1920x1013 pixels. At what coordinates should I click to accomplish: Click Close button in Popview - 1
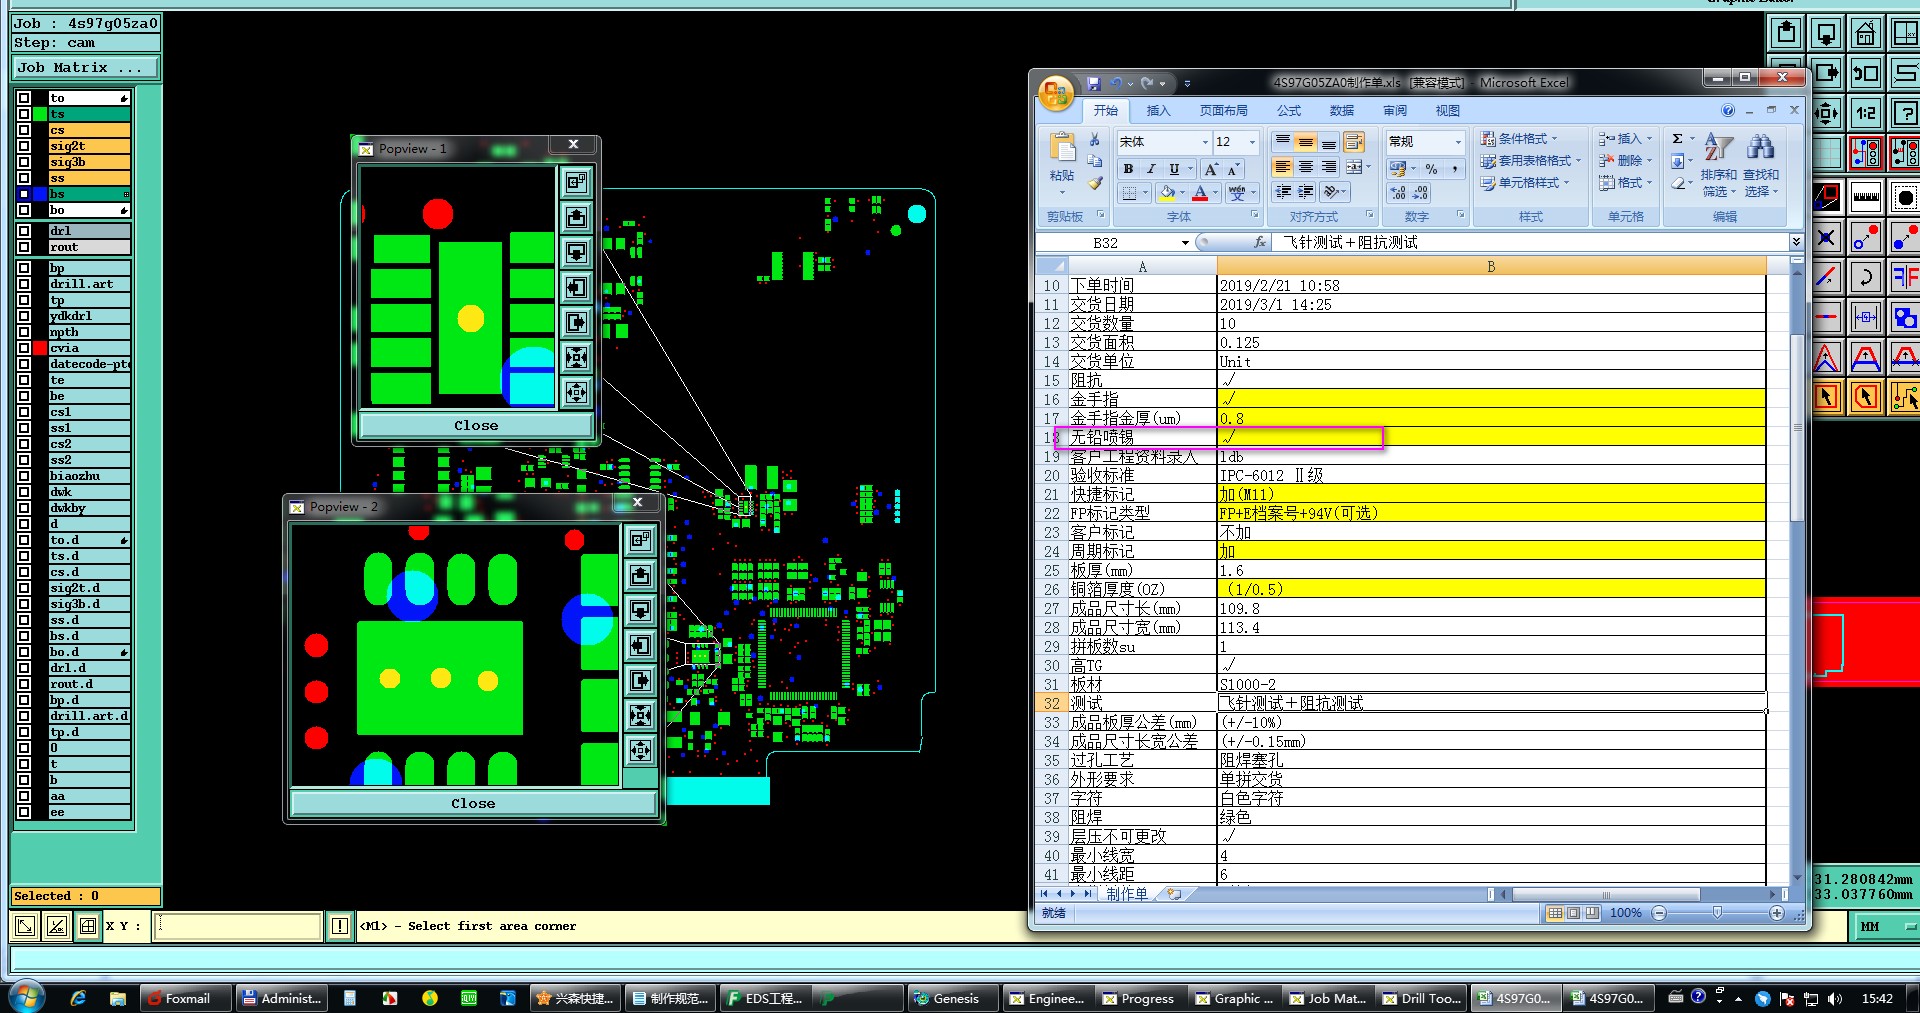coord(476,425)
